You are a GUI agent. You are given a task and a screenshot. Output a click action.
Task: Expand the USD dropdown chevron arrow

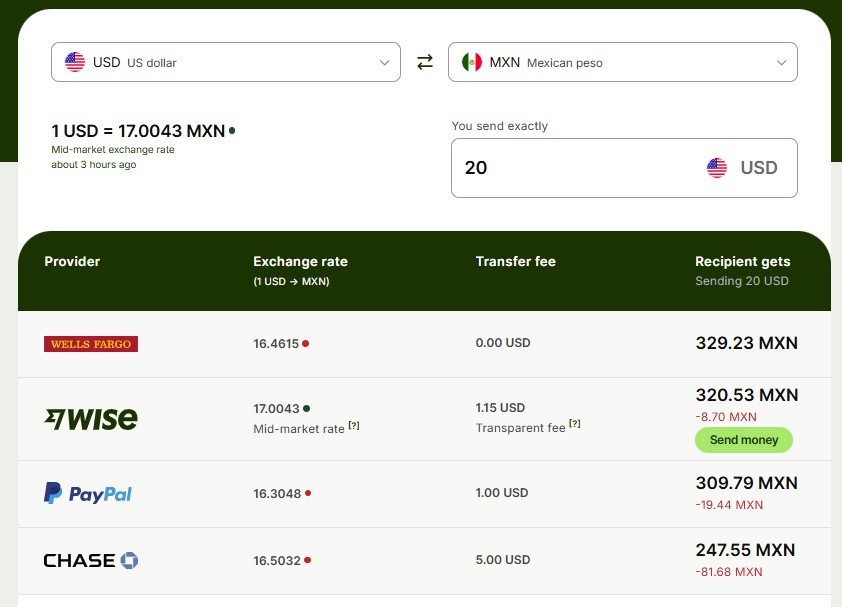click(x=384, y=63)
